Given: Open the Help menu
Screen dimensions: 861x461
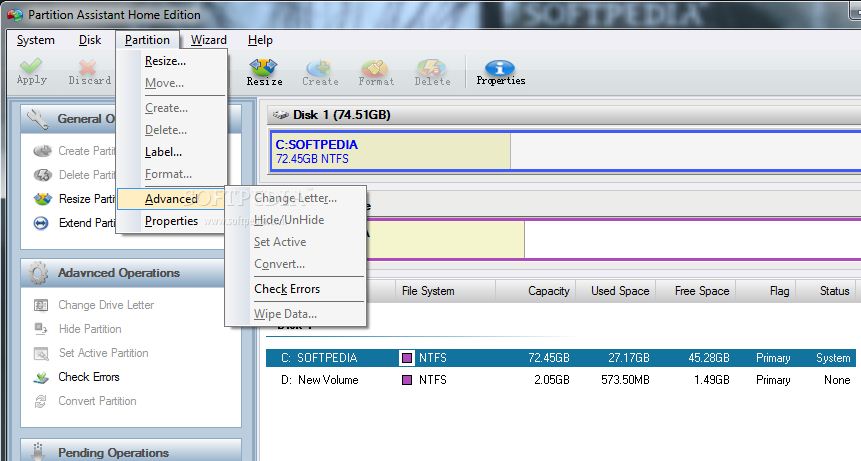Looking at the screenshot, I should pyautogui.click(x=260, y=40).
